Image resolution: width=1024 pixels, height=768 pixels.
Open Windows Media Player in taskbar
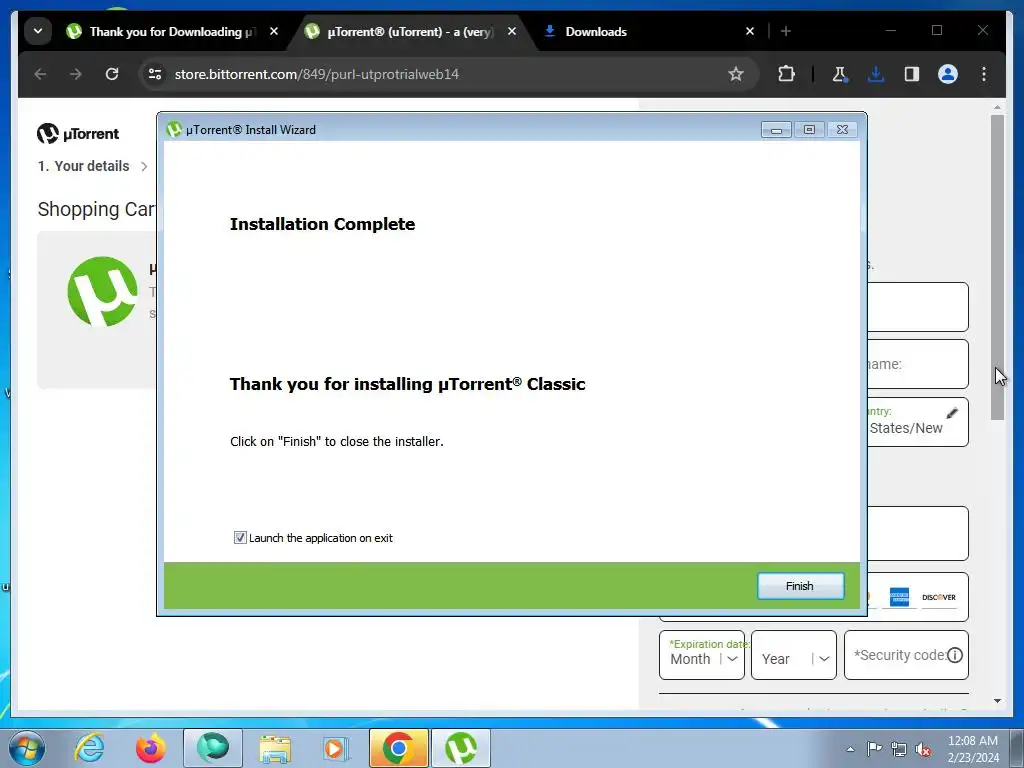(337, 748)
